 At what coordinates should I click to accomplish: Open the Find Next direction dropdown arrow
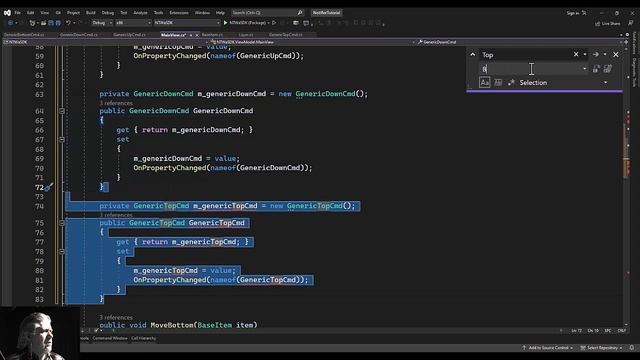605,54
